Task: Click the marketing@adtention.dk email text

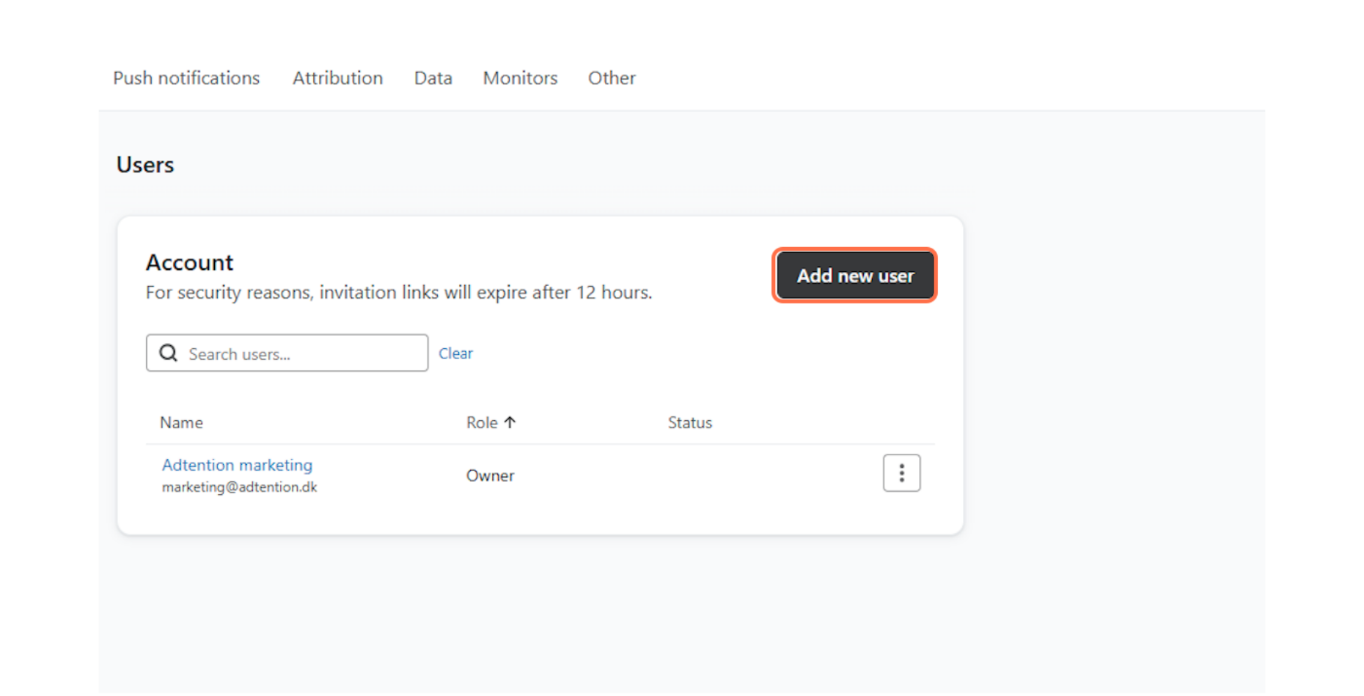Action: (x=239, y=488)
